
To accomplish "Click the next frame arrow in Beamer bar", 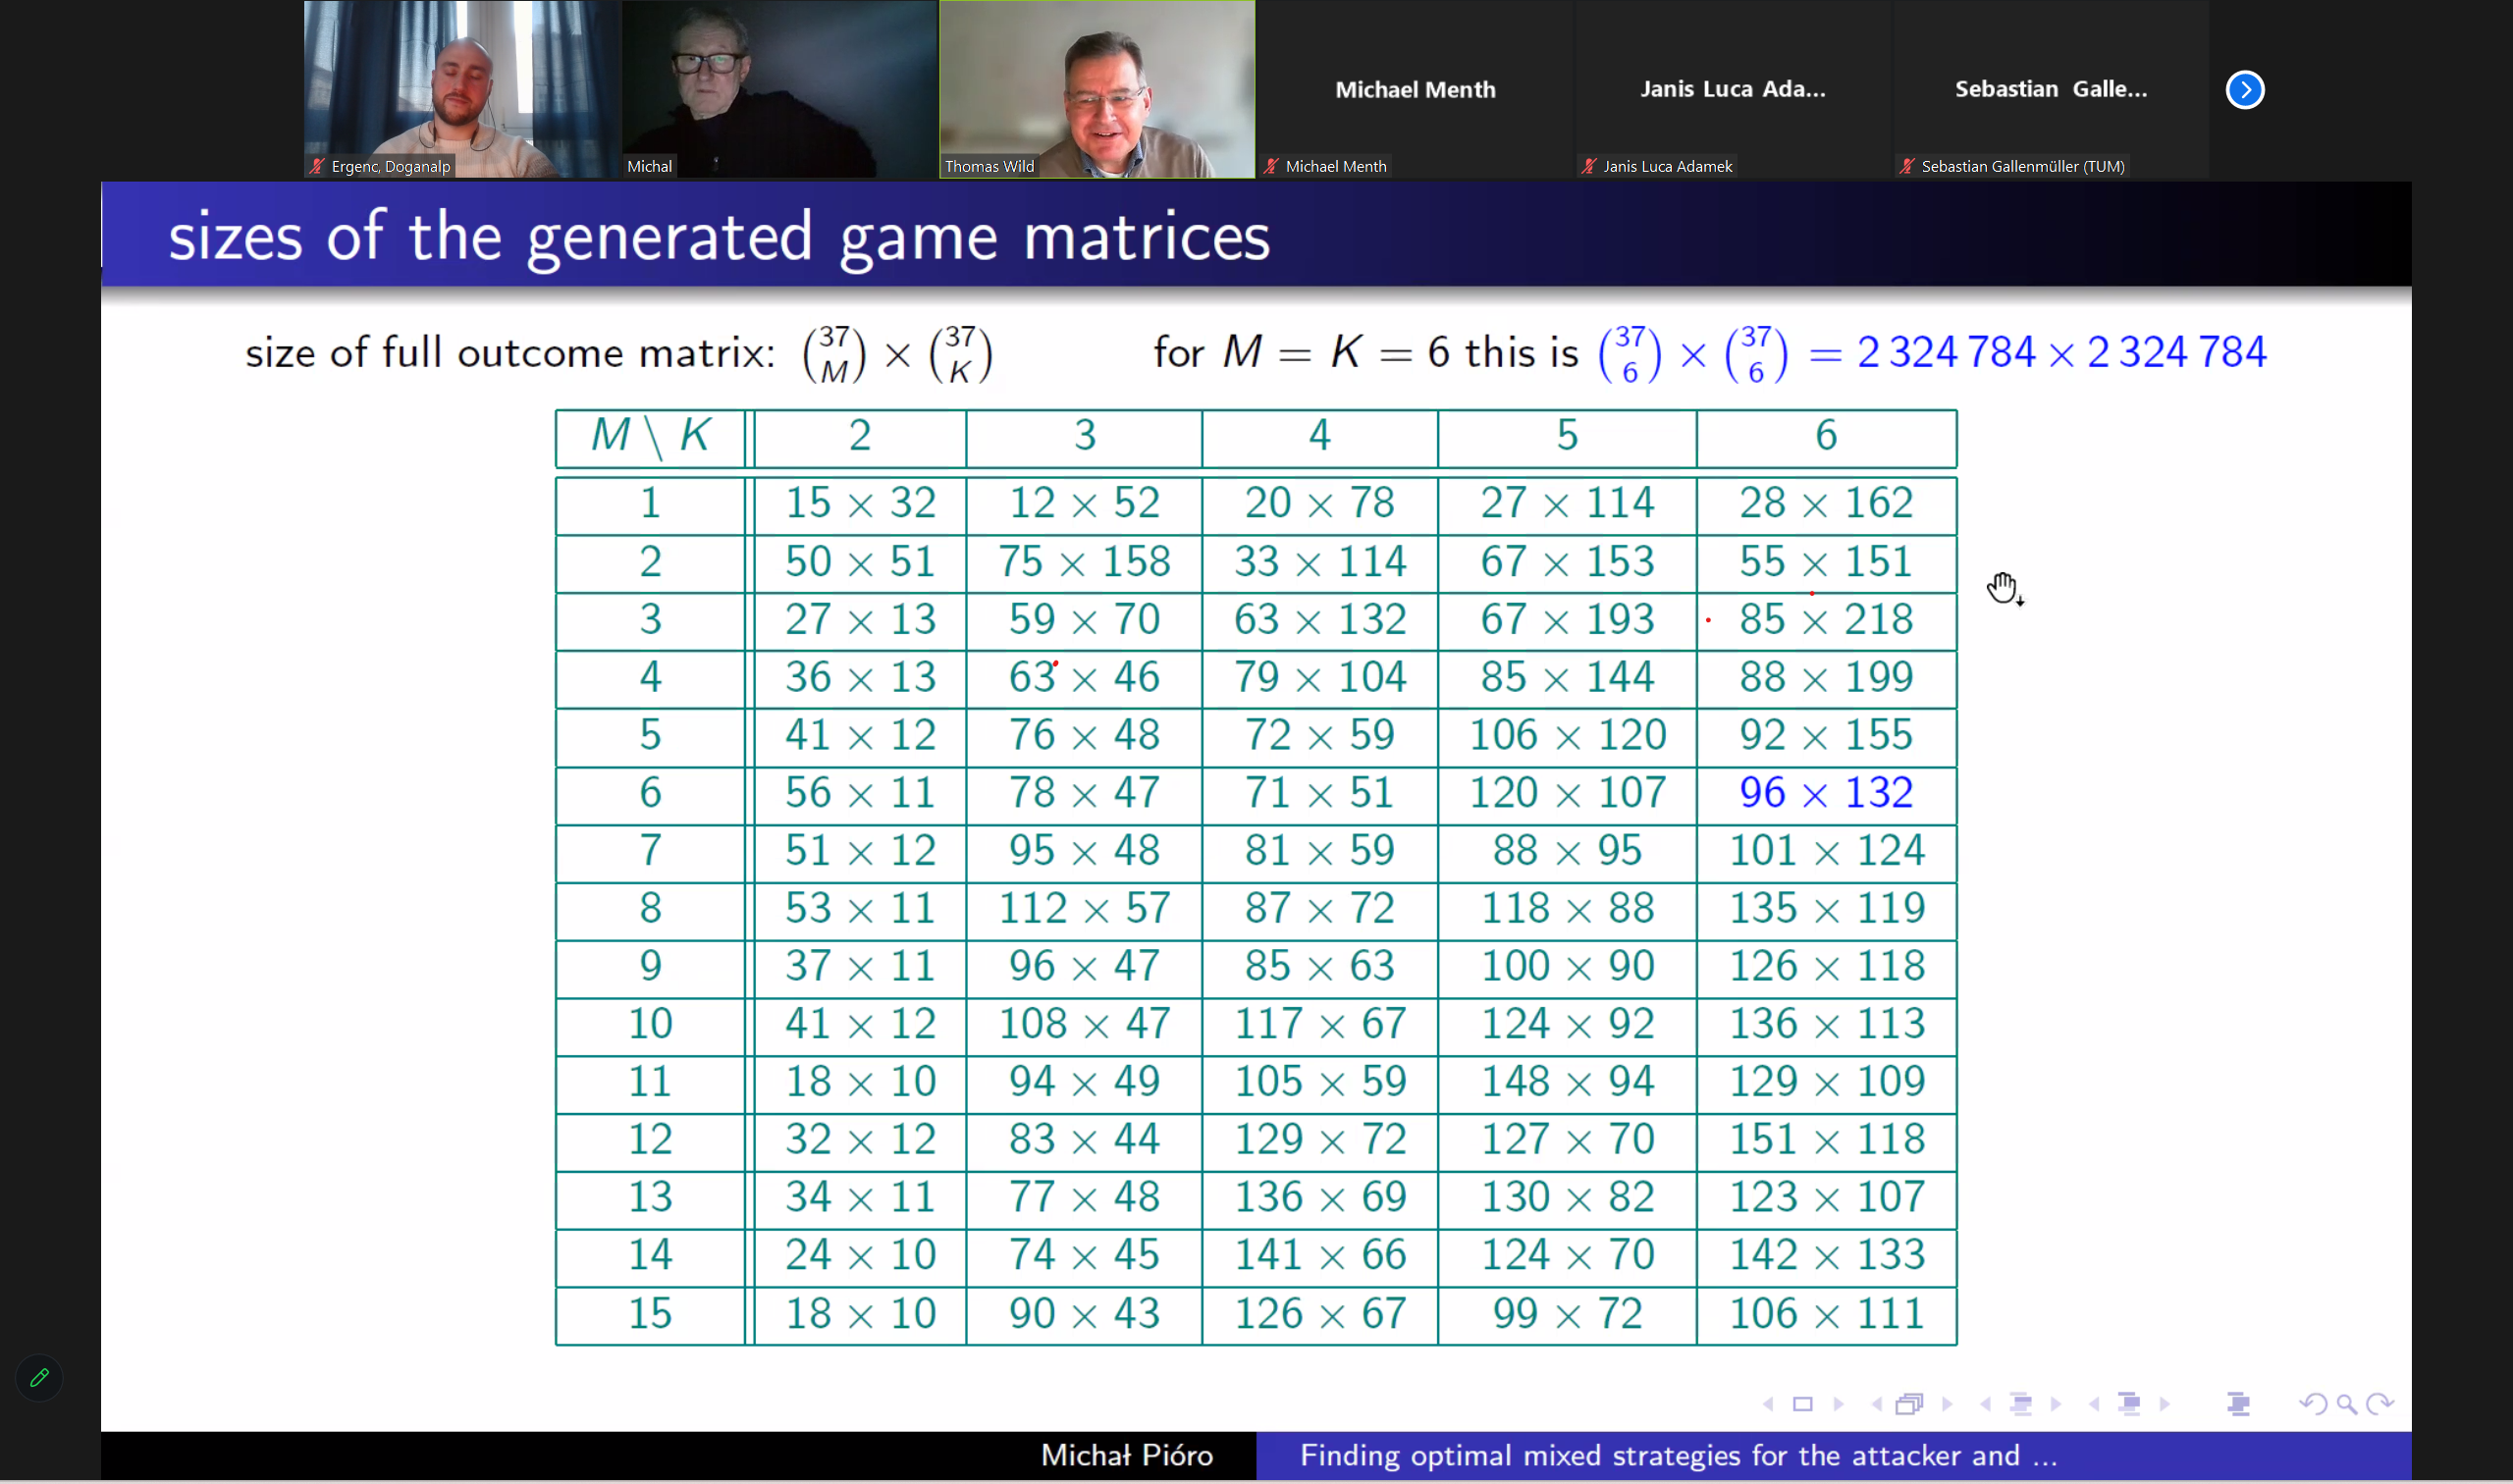I will [1946, 1404].
